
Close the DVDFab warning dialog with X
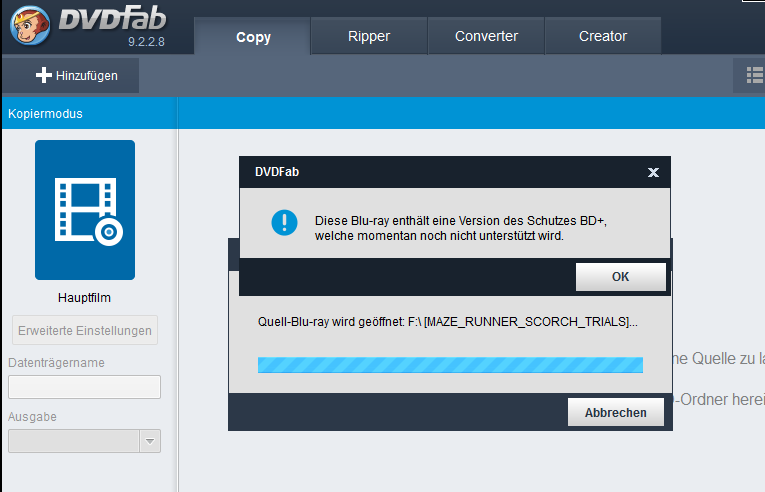(653, 172)
